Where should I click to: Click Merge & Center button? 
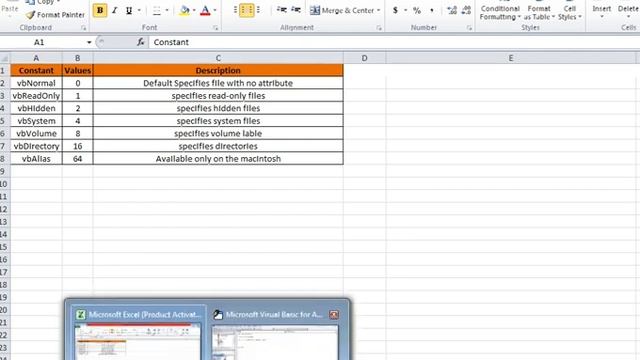[x=342, y=10]
